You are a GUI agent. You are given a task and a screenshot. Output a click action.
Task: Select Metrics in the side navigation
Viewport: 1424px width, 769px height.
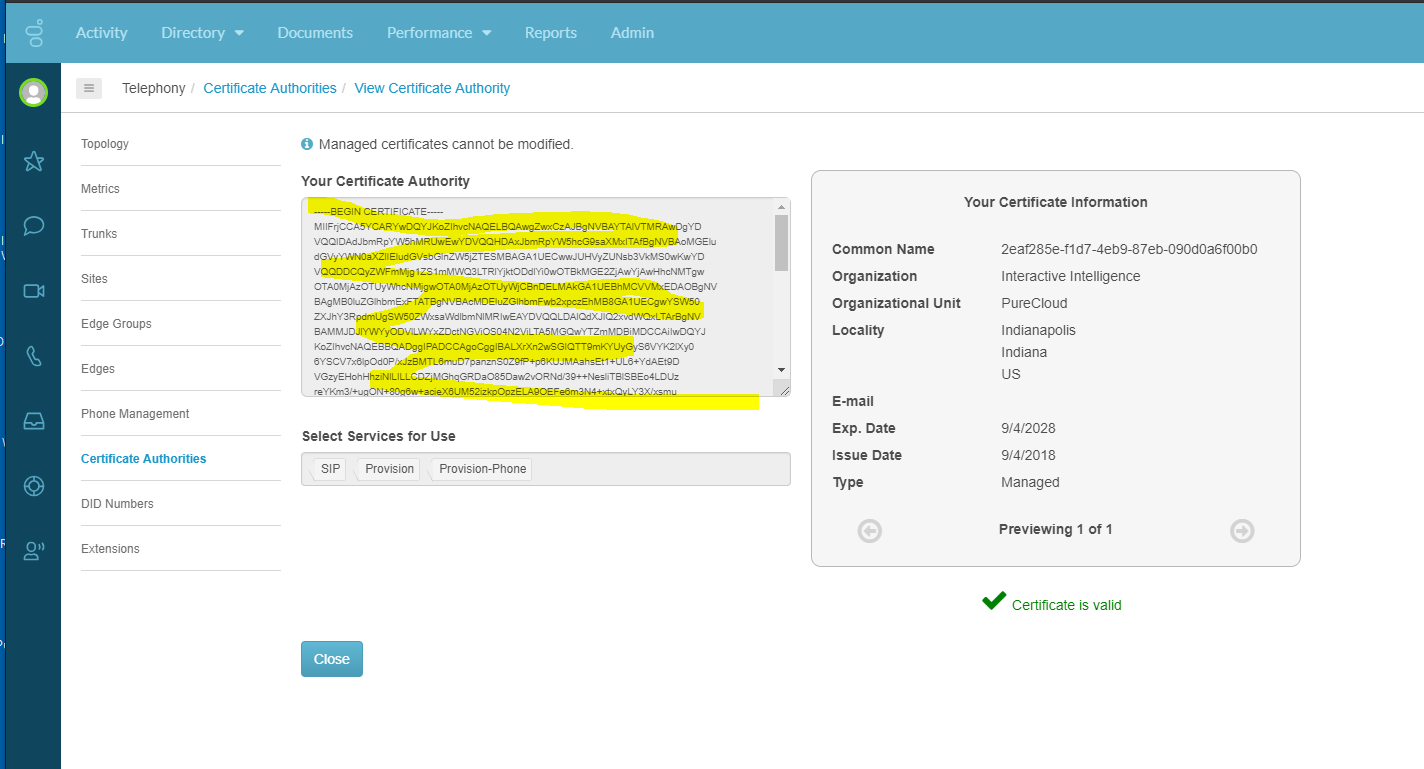(100, 189)
